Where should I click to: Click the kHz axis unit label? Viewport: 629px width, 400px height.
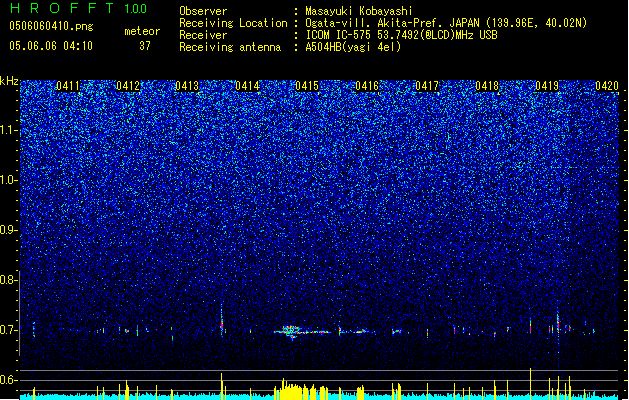tap(9, 81)
